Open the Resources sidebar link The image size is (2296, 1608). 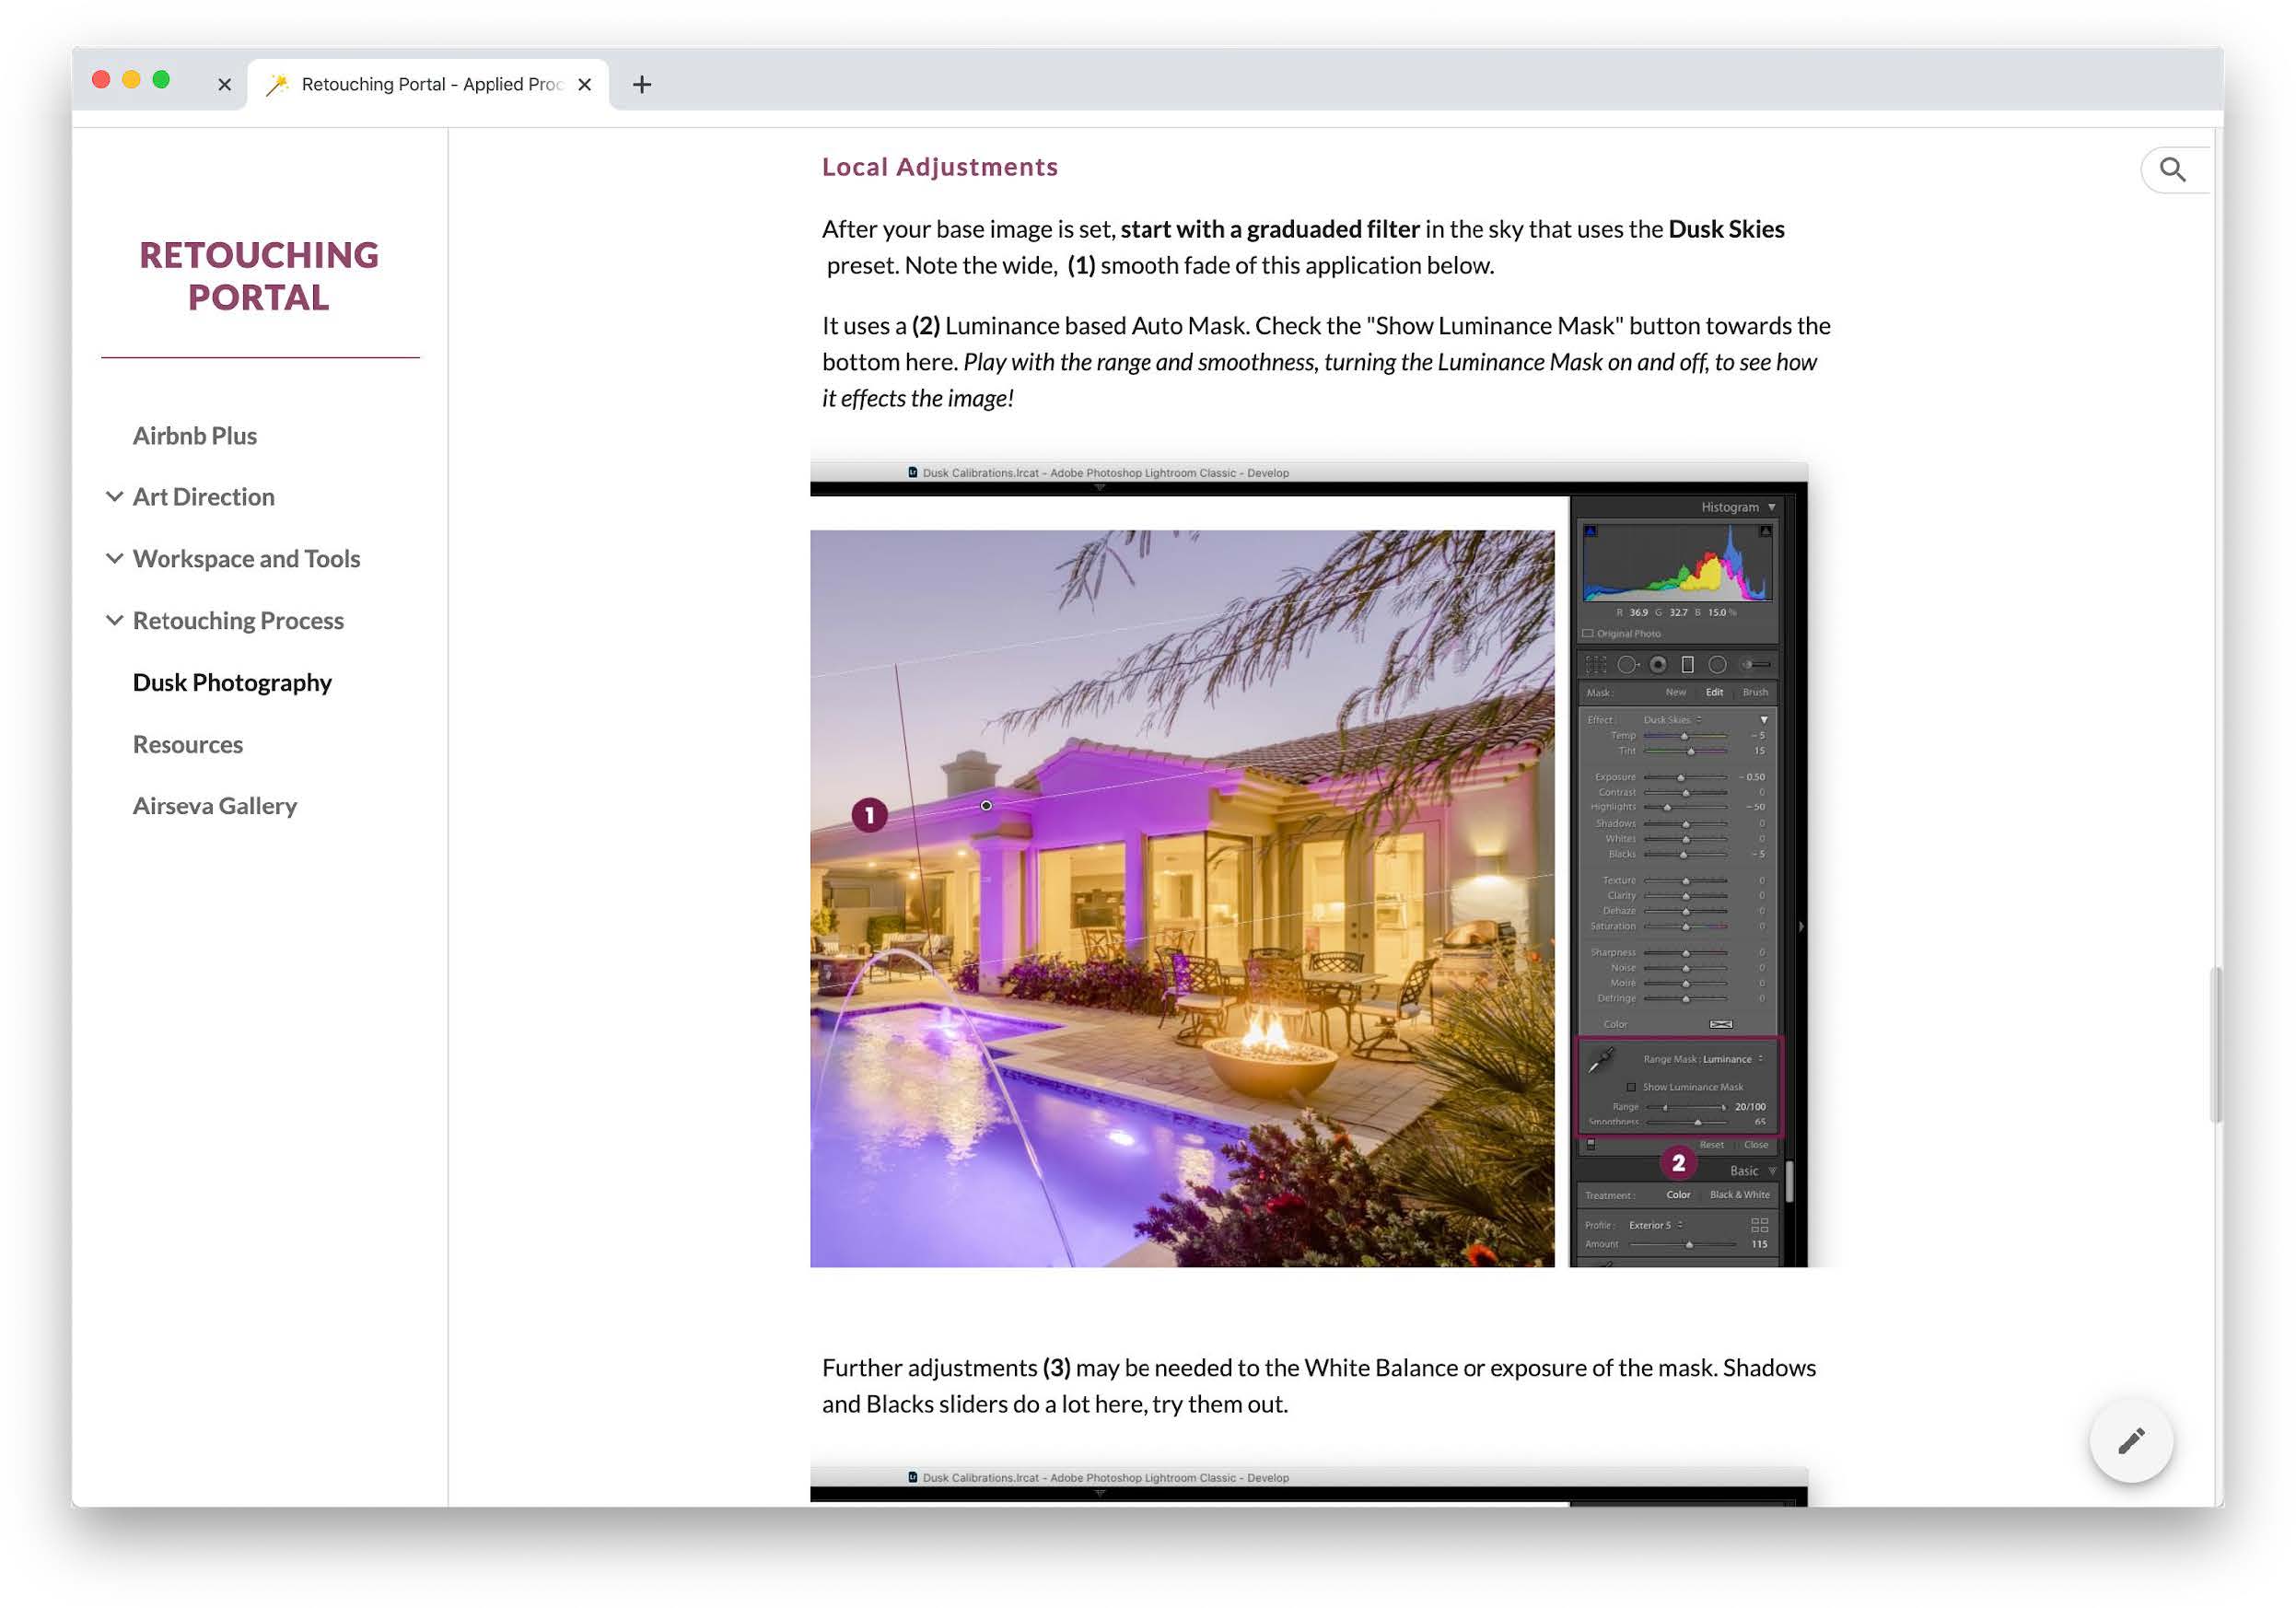point(187,744)
